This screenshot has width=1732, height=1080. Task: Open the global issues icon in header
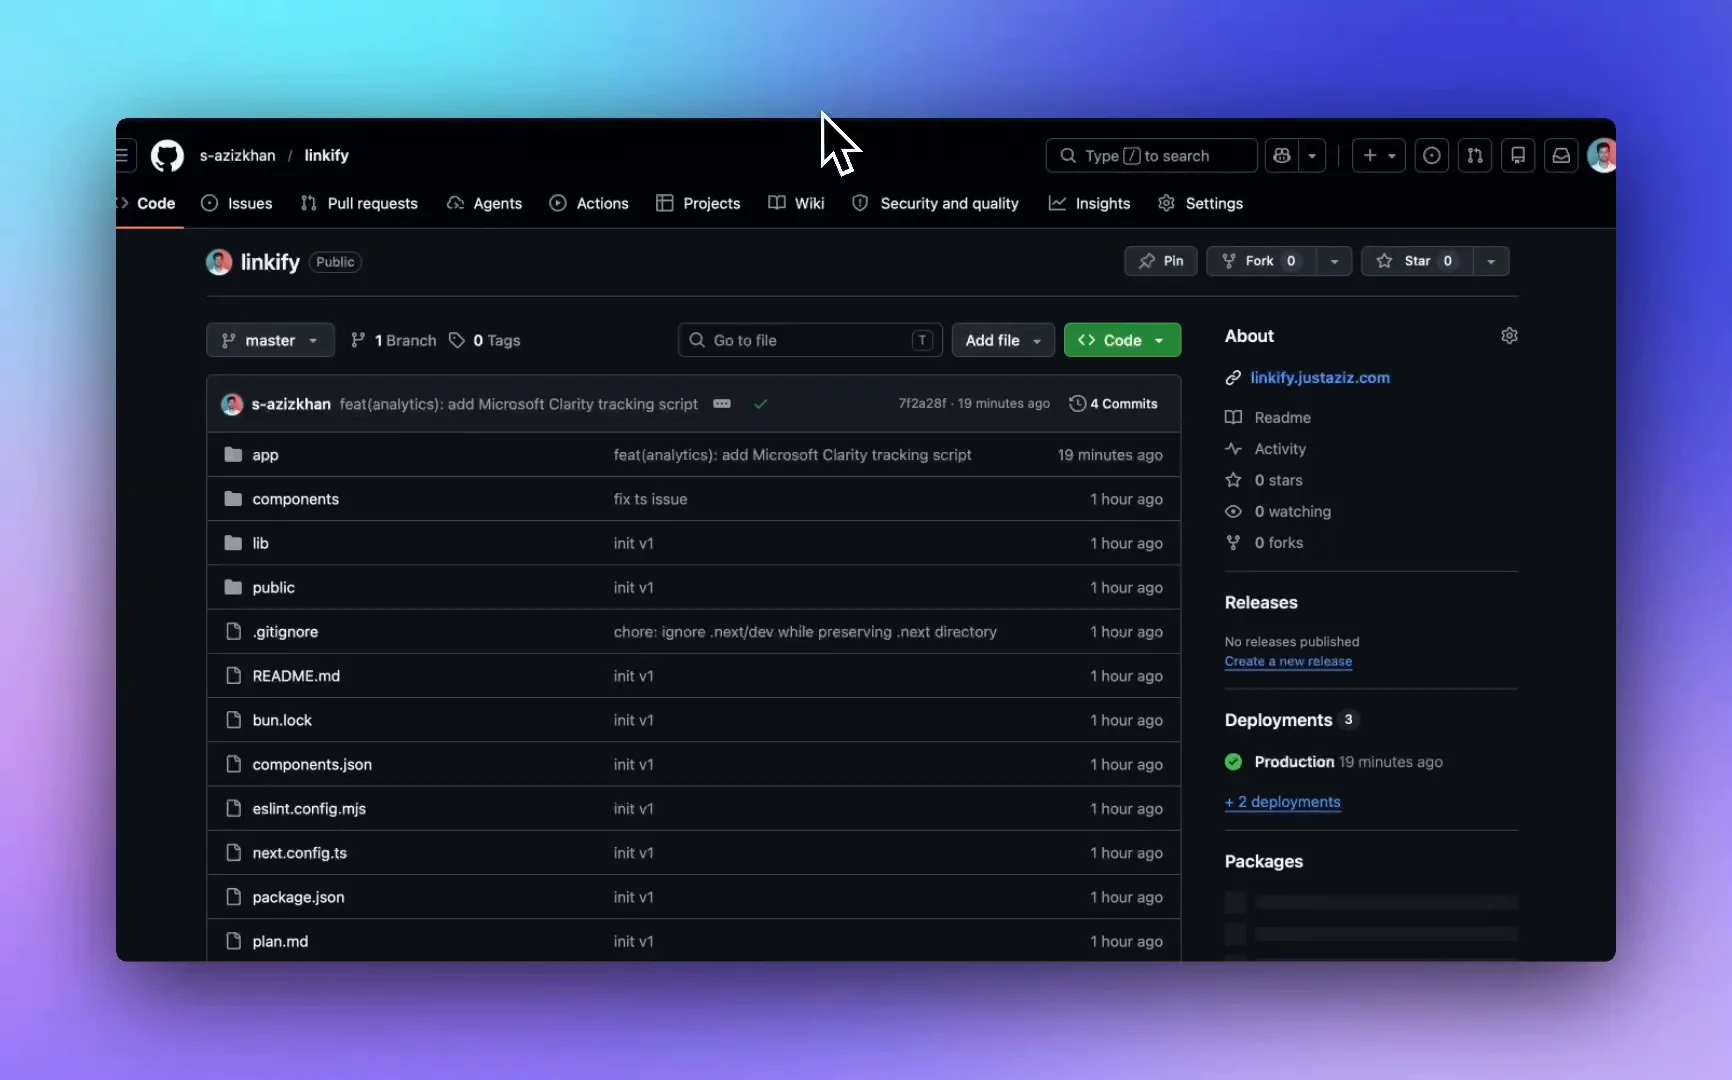coord(1432,156)
